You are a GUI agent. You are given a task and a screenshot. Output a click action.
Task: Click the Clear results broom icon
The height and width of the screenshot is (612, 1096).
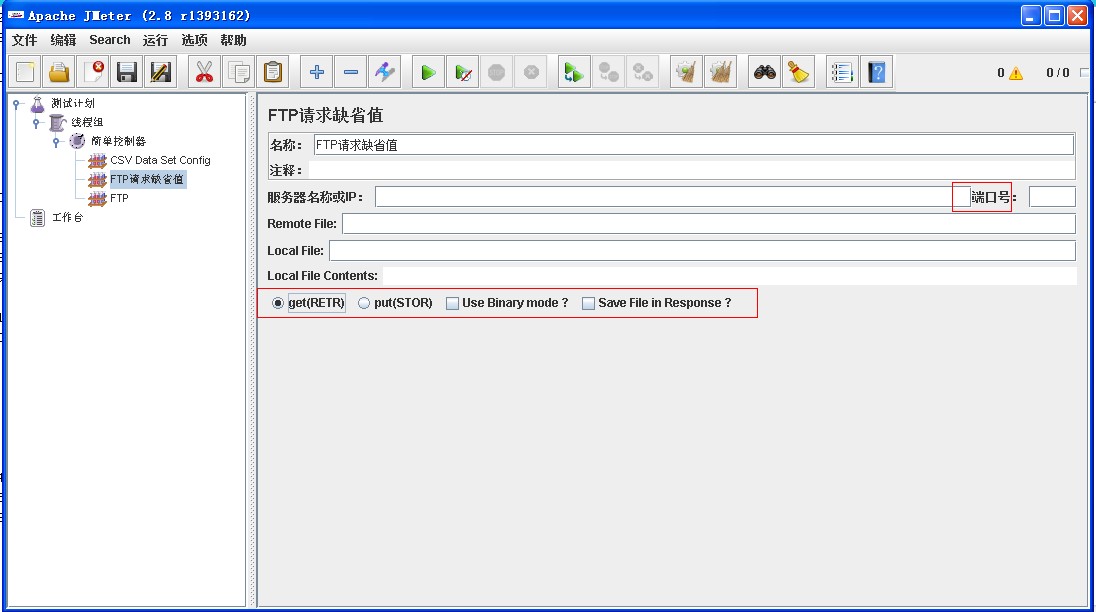(686, 72)
